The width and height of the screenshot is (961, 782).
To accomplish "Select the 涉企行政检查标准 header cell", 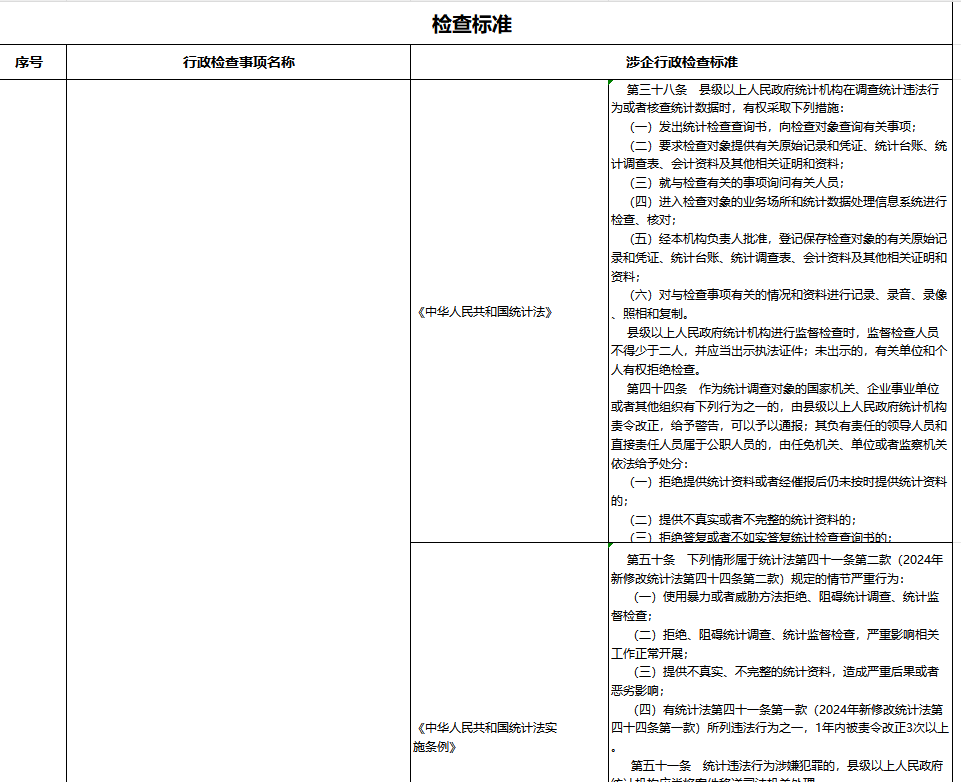I will pyautogui.click(x=681, y=62).
